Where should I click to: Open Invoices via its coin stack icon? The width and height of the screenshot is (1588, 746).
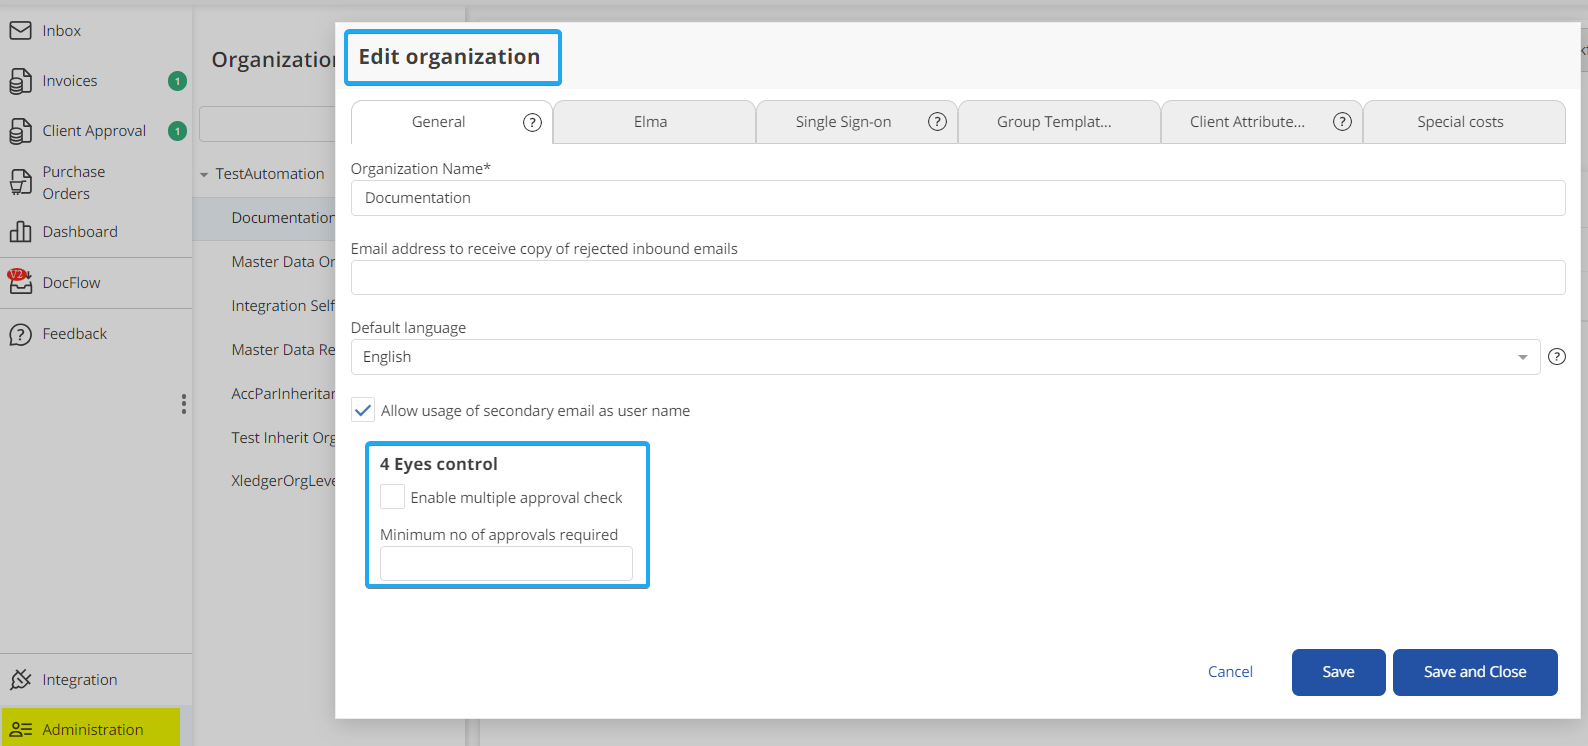click(x=20, y=81)
